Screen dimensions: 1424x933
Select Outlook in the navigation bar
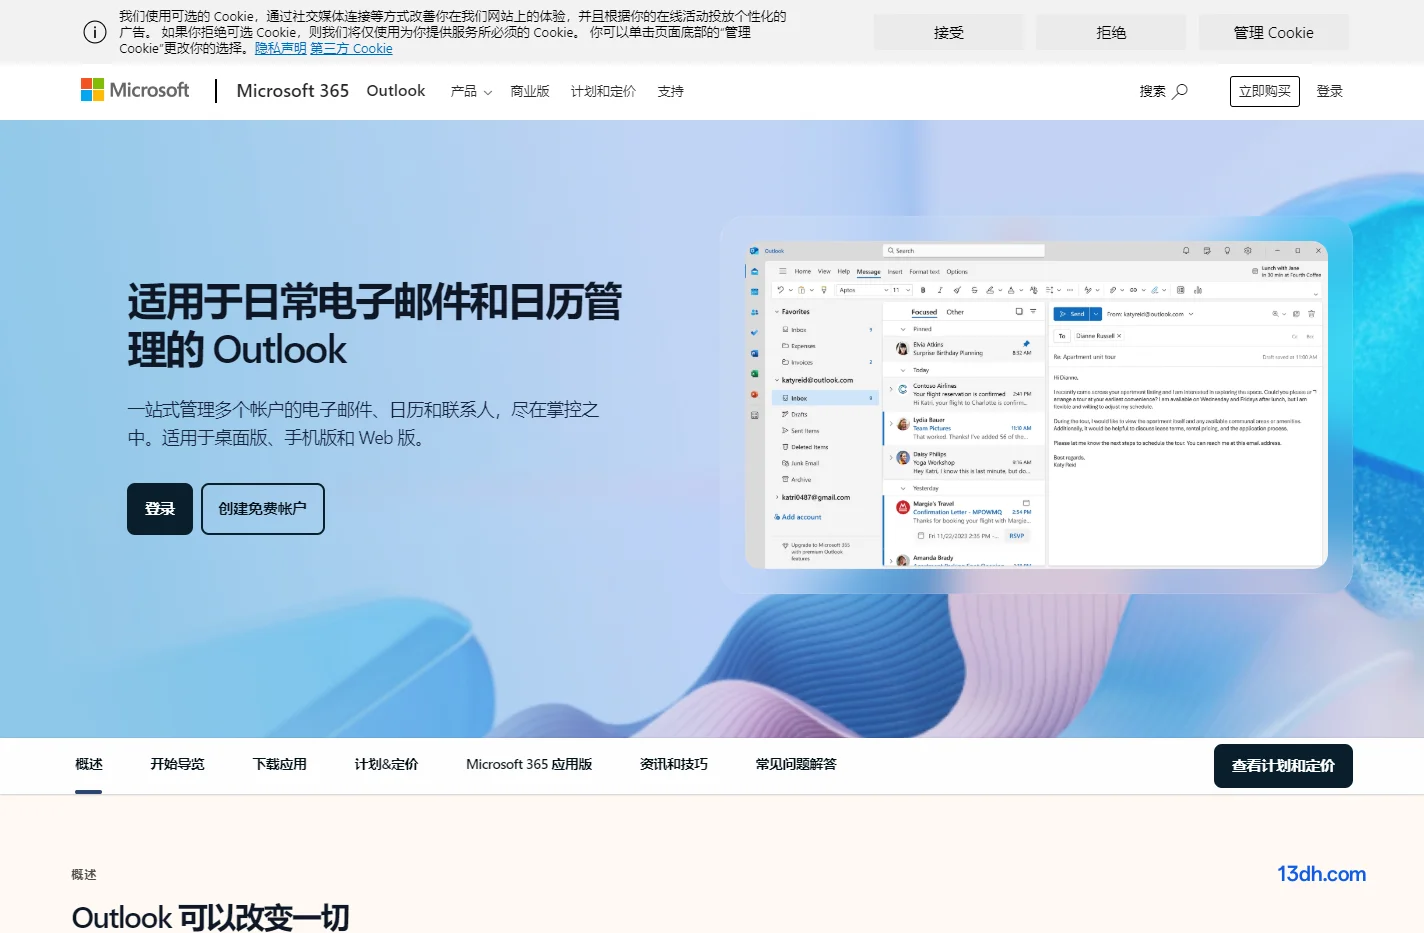(x=396, y=91)
